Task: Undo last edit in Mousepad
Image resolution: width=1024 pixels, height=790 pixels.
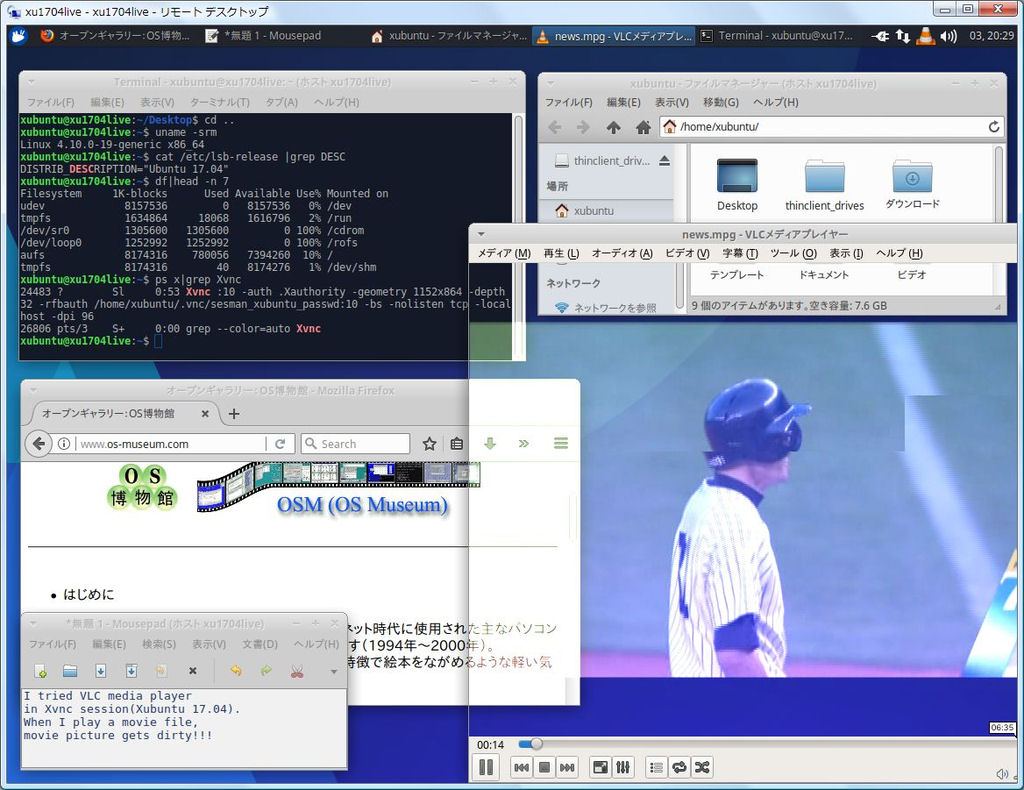Action: (235, 671)
